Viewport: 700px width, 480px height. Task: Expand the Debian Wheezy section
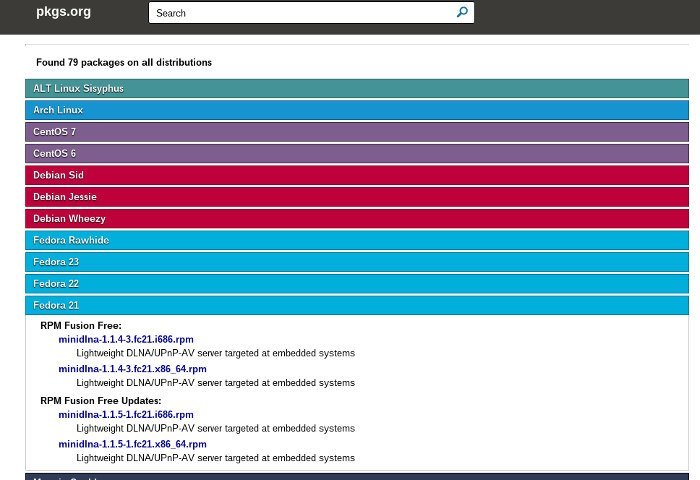coord(357,219)
